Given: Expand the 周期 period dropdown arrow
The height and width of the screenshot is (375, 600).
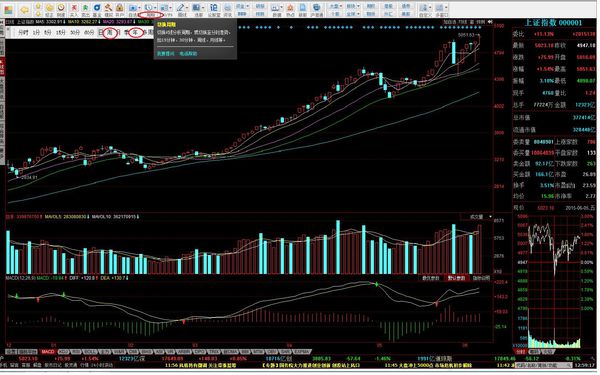Looking at the screenshot, I should pos(155,8).
